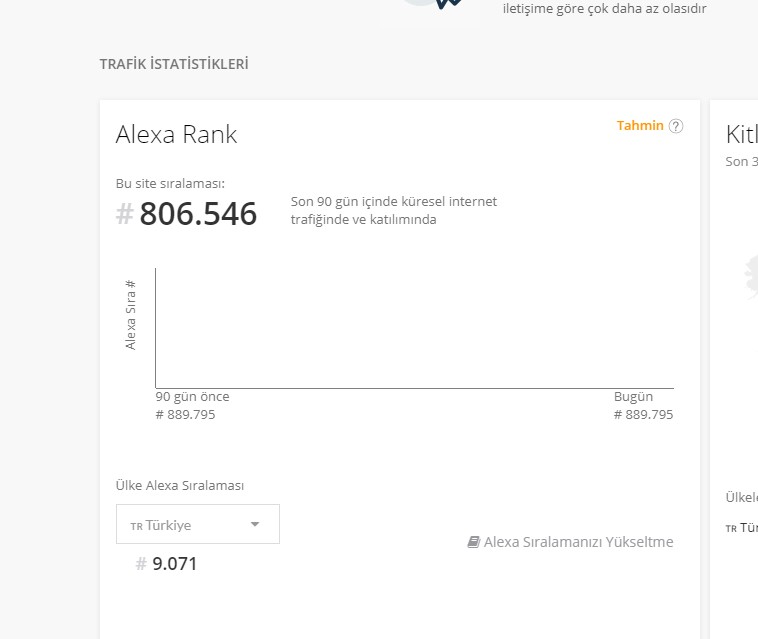Click the question mark icon beside Tahmin
The image size is (758, 639).
click(x=676, y=126)
